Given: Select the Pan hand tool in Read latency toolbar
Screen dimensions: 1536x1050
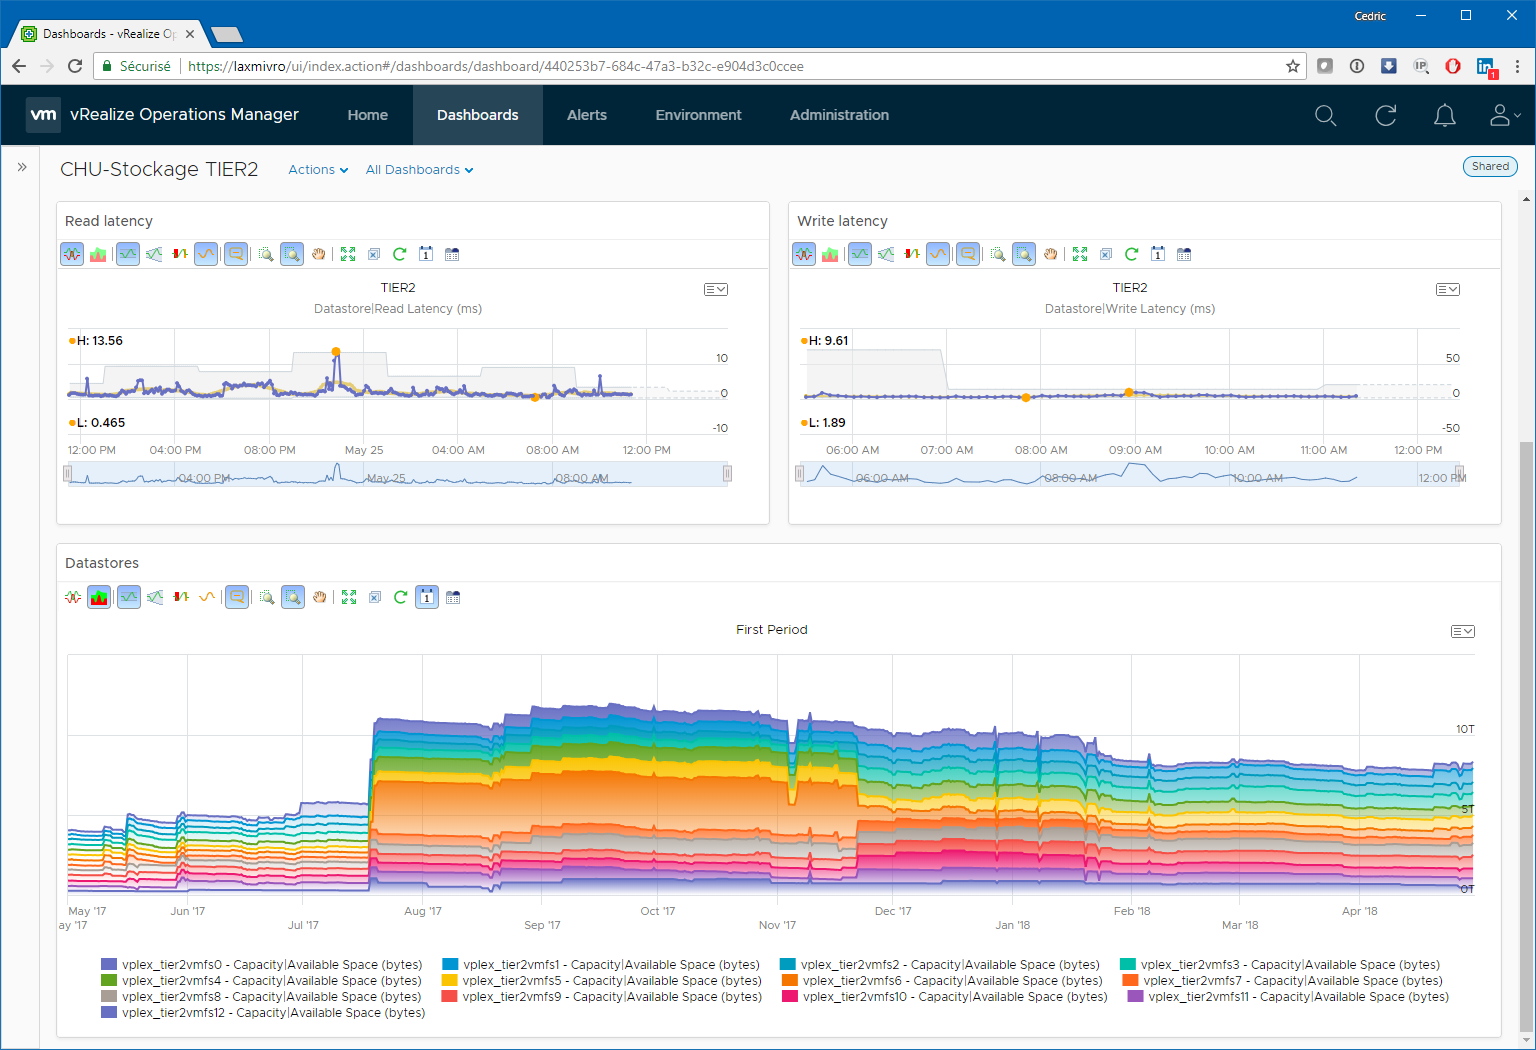Looking at the screenshot, I should (318, 254).
